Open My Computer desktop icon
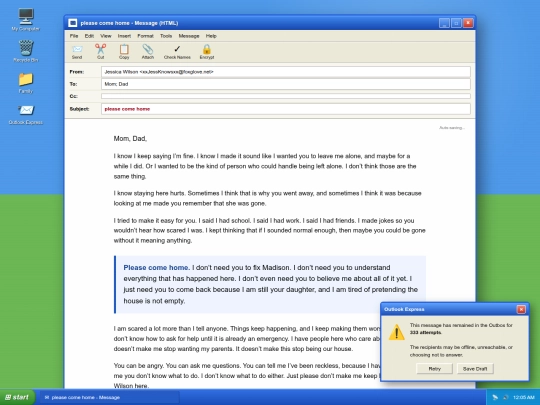 tap(26, 17)
